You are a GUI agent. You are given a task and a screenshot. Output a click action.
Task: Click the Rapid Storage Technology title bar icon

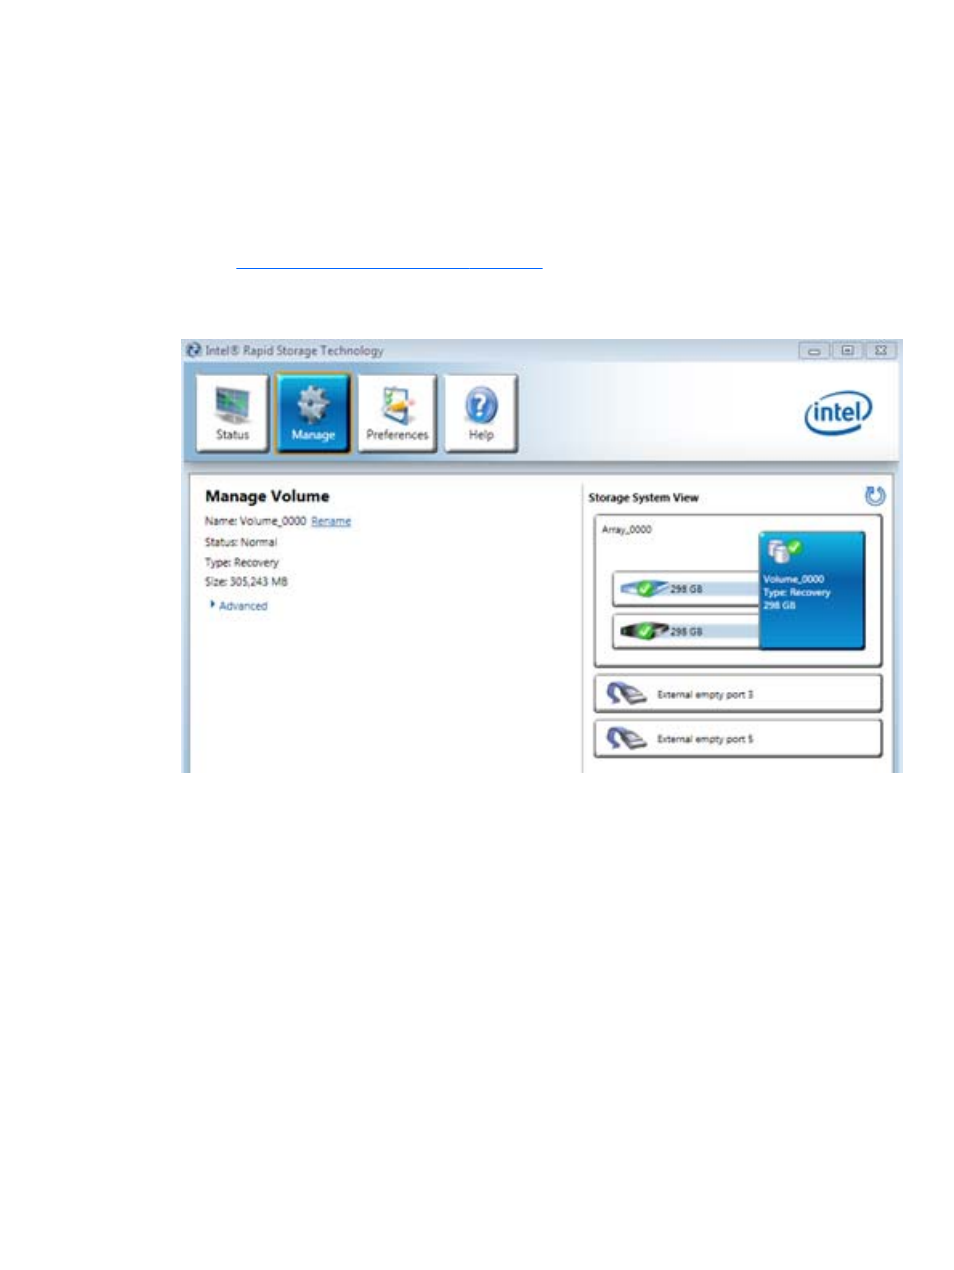click(194, 351)
